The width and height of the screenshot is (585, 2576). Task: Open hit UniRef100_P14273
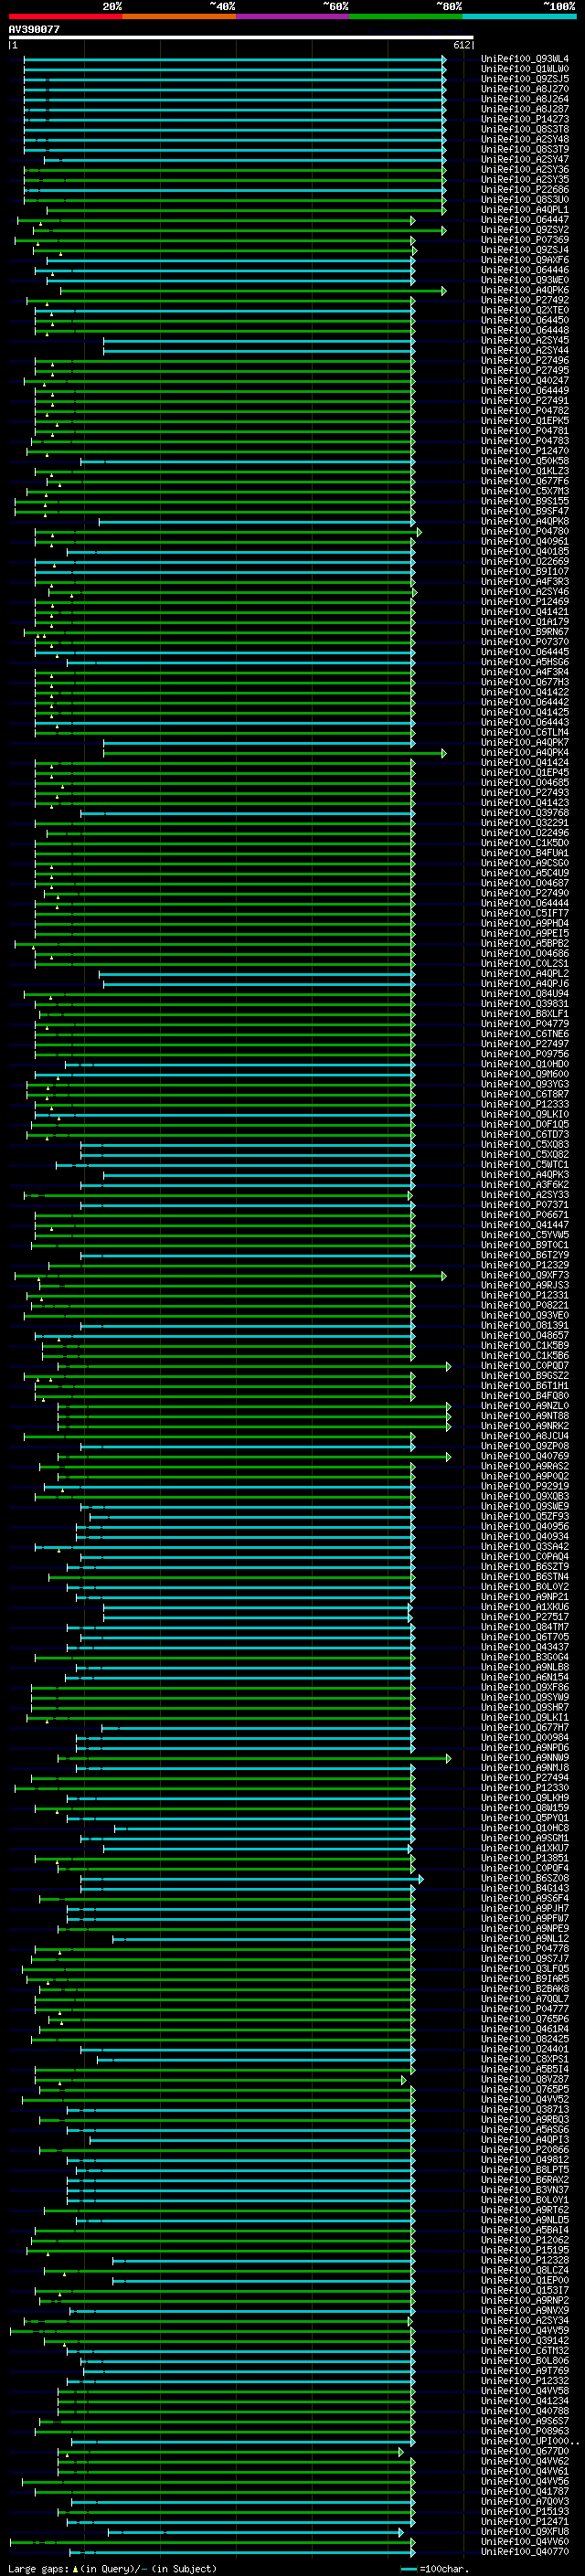pos(524,119)
